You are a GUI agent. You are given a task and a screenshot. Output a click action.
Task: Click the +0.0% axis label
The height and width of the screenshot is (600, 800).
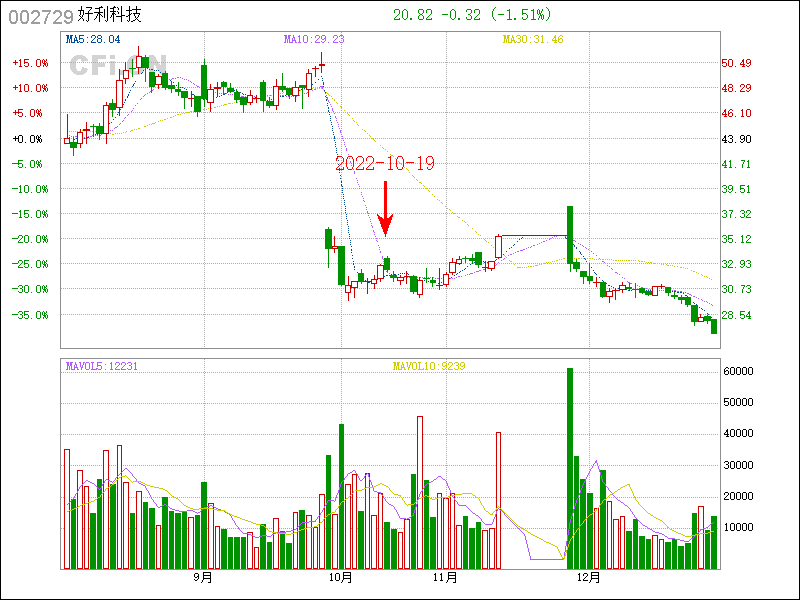click(x=27, y=139)
